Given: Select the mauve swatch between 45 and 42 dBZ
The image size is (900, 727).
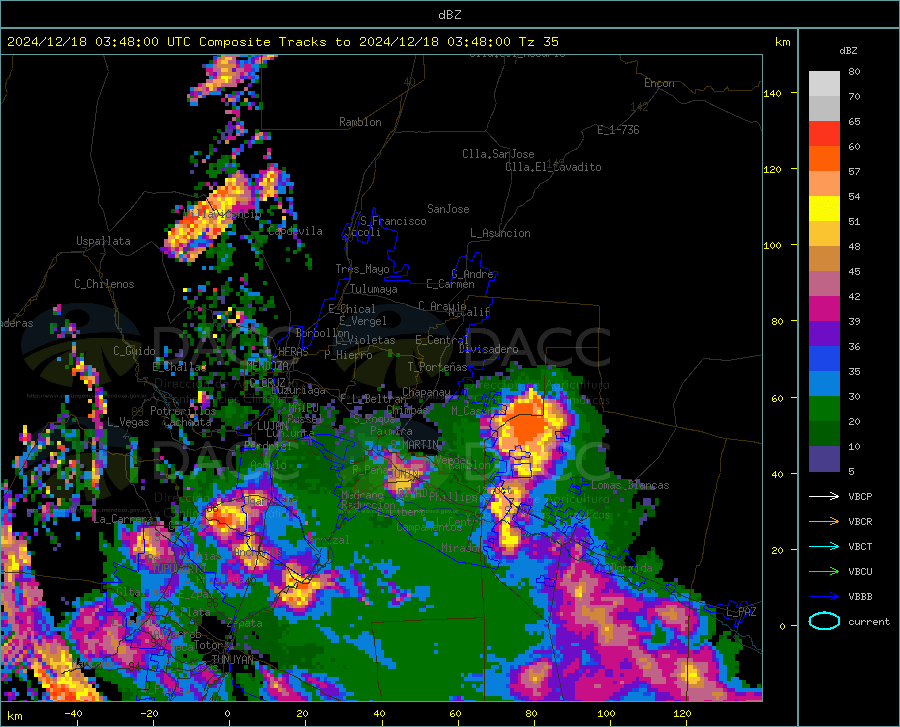Looking at the screenshot, I should (824, 284).
